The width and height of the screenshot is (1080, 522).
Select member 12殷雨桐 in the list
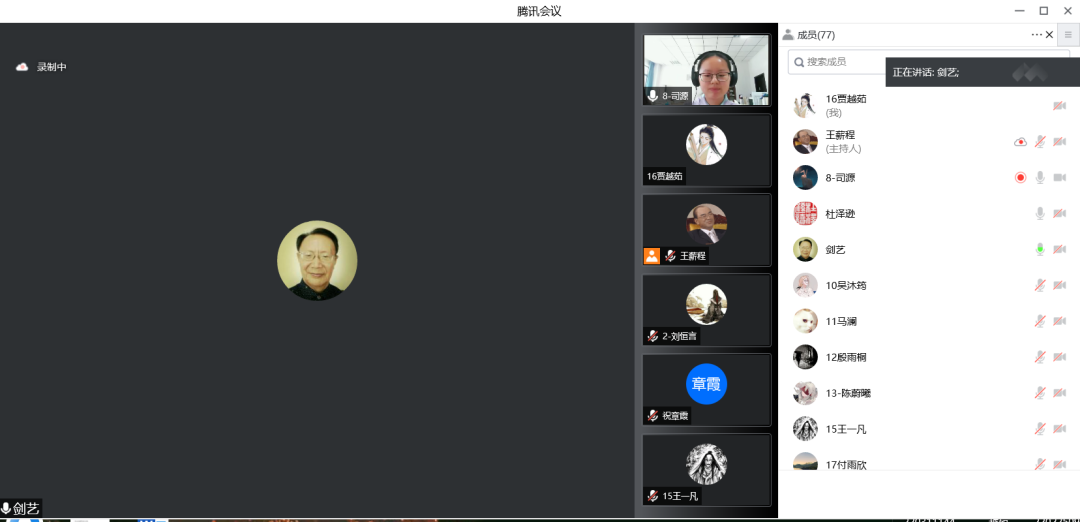tap(846, 357)
